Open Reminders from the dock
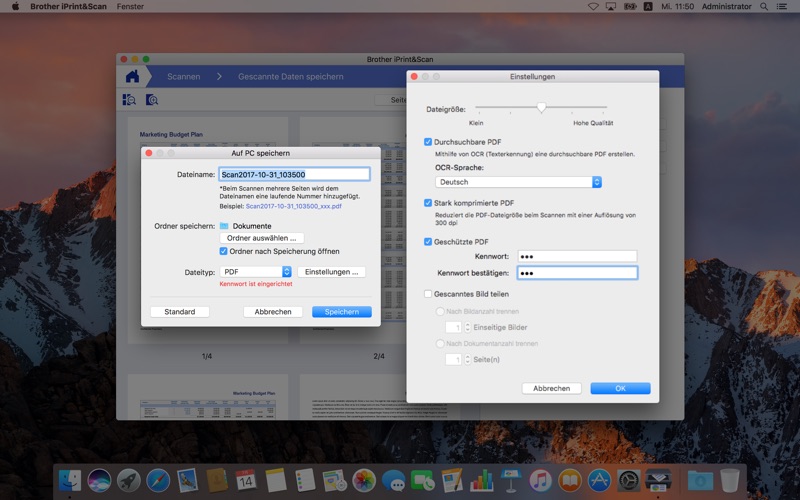Image resolution: width=800 pixels, height=500 pixels. (305, 480)
